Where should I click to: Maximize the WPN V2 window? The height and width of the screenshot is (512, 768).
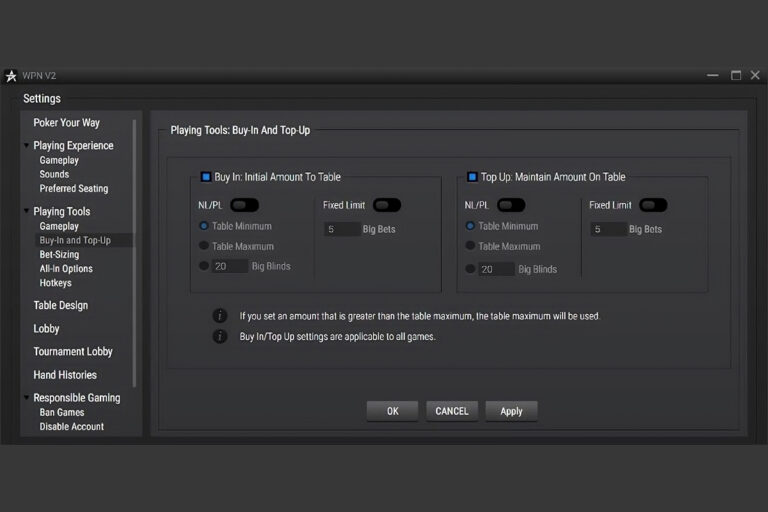coord(736,75)
